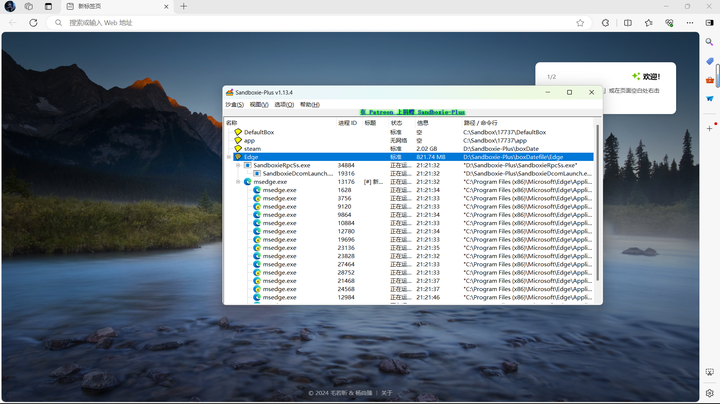This screenshot has width=720, height=404.
Task: Click the Sandboxie process list vertical scrollbar
Action: (x=597, y=202)
